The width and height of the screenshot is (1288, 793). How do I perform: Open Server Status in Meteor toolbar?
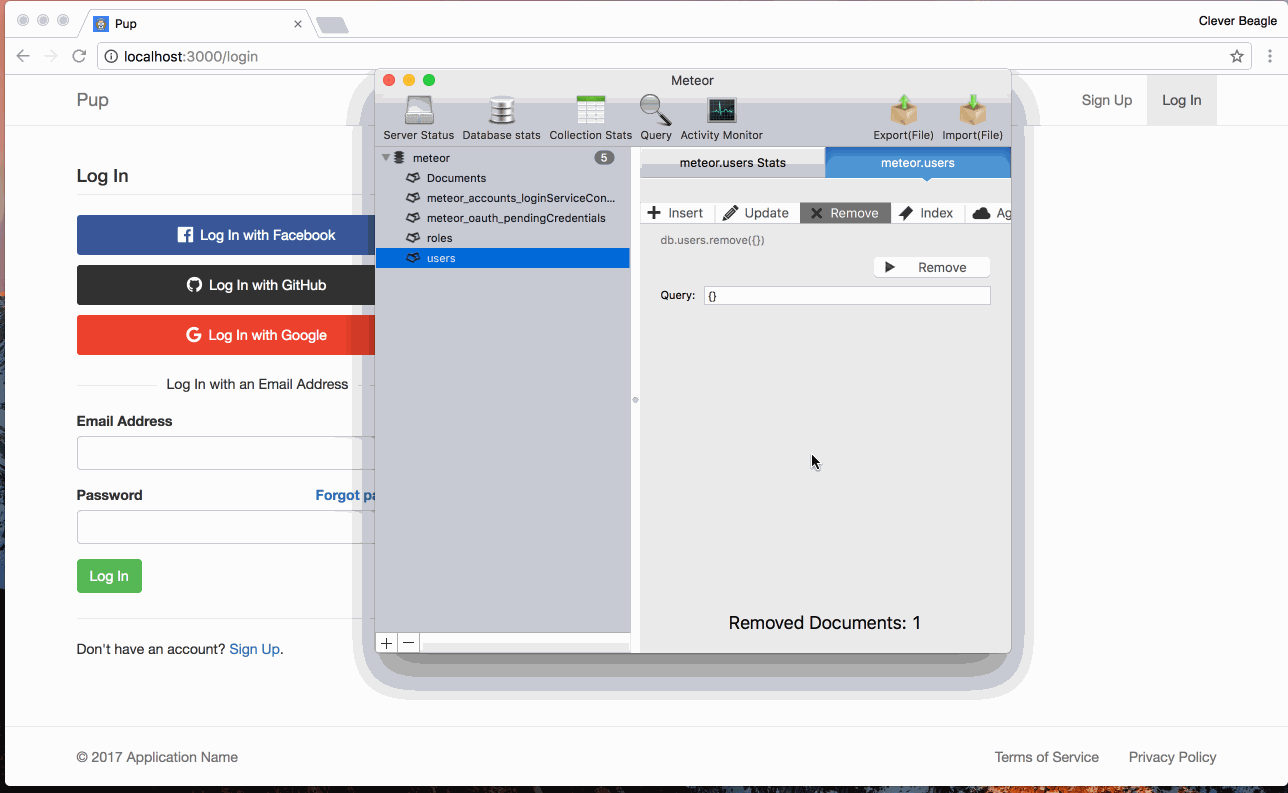[x=419, y=118]
